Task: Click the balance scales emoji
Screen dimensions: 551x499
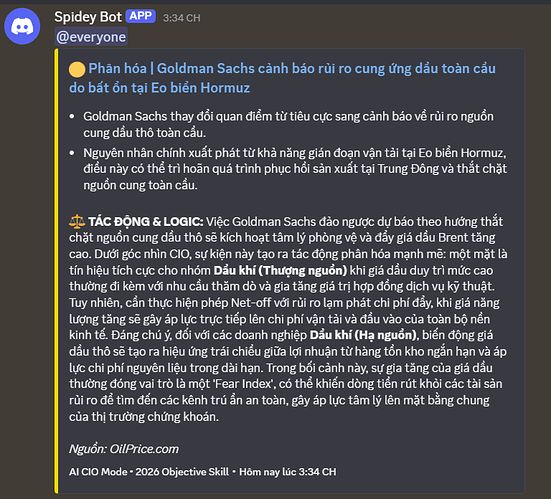Action: 77,221
